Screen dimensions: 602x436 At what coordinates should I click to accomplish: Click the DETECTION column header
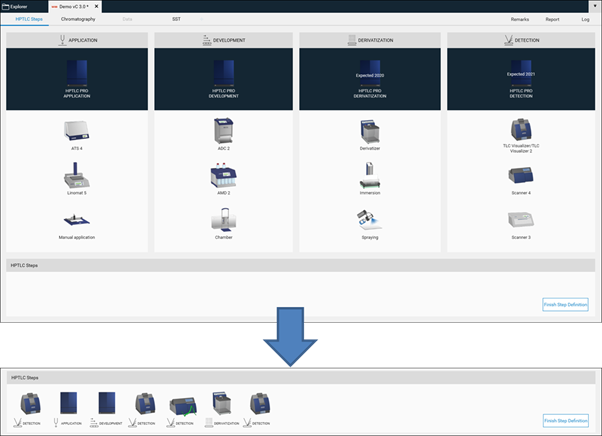[x=521, y=40]
